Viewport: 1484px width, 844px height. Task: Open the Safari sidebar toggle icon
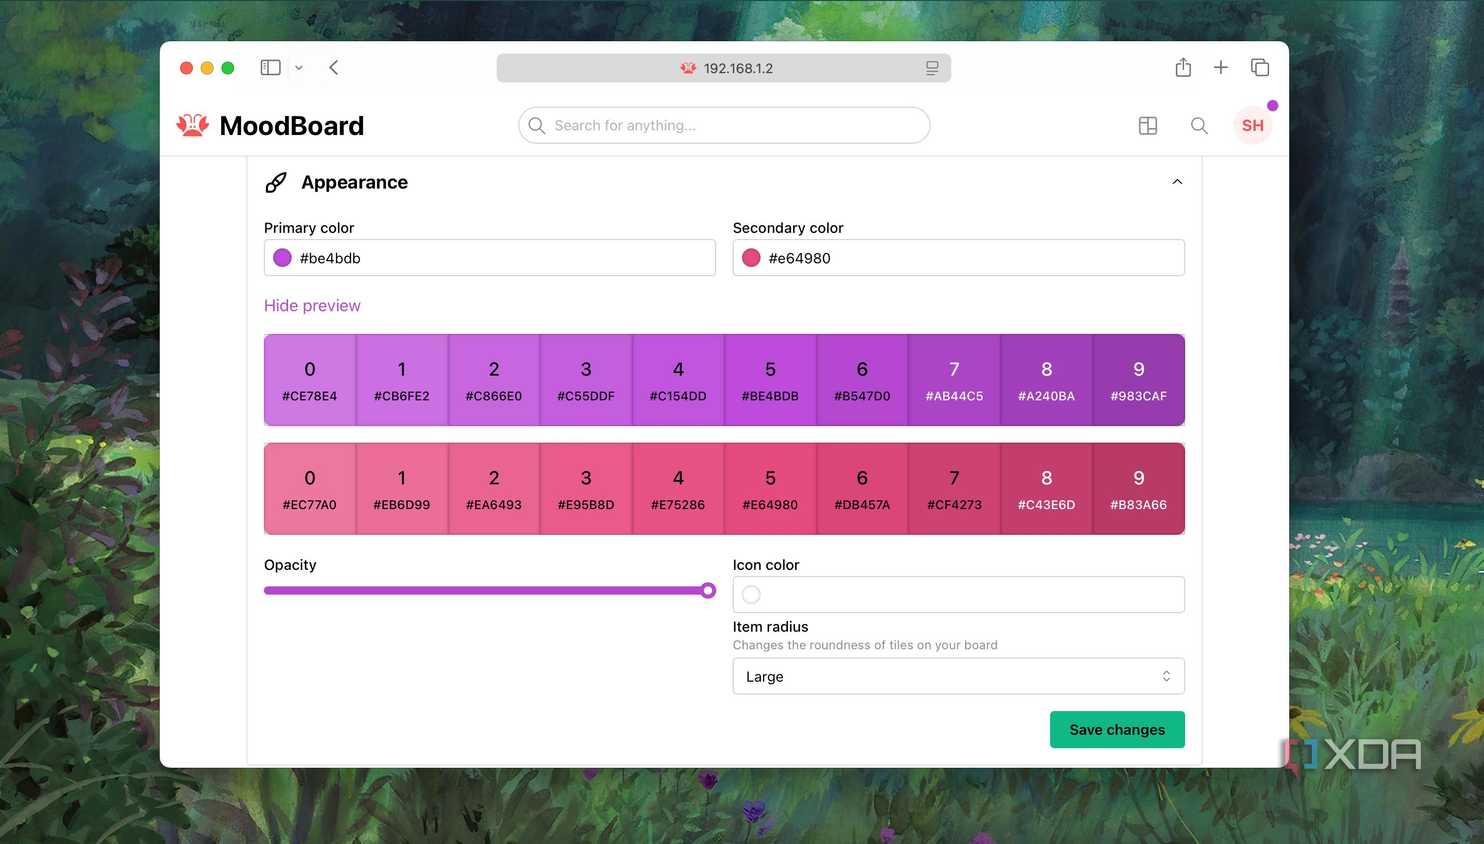point(270,68)
